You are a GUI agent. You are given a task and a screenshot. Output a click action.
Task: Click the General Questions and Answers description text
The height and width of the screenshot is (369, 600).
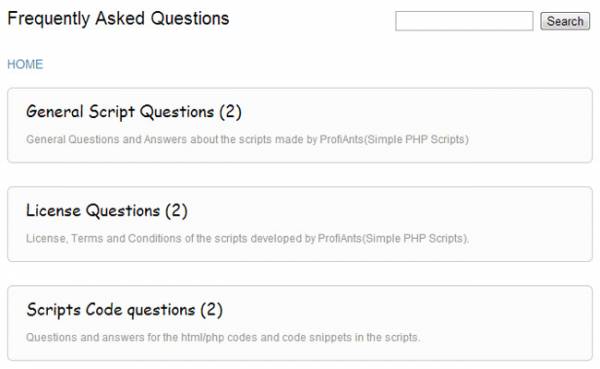247,139
